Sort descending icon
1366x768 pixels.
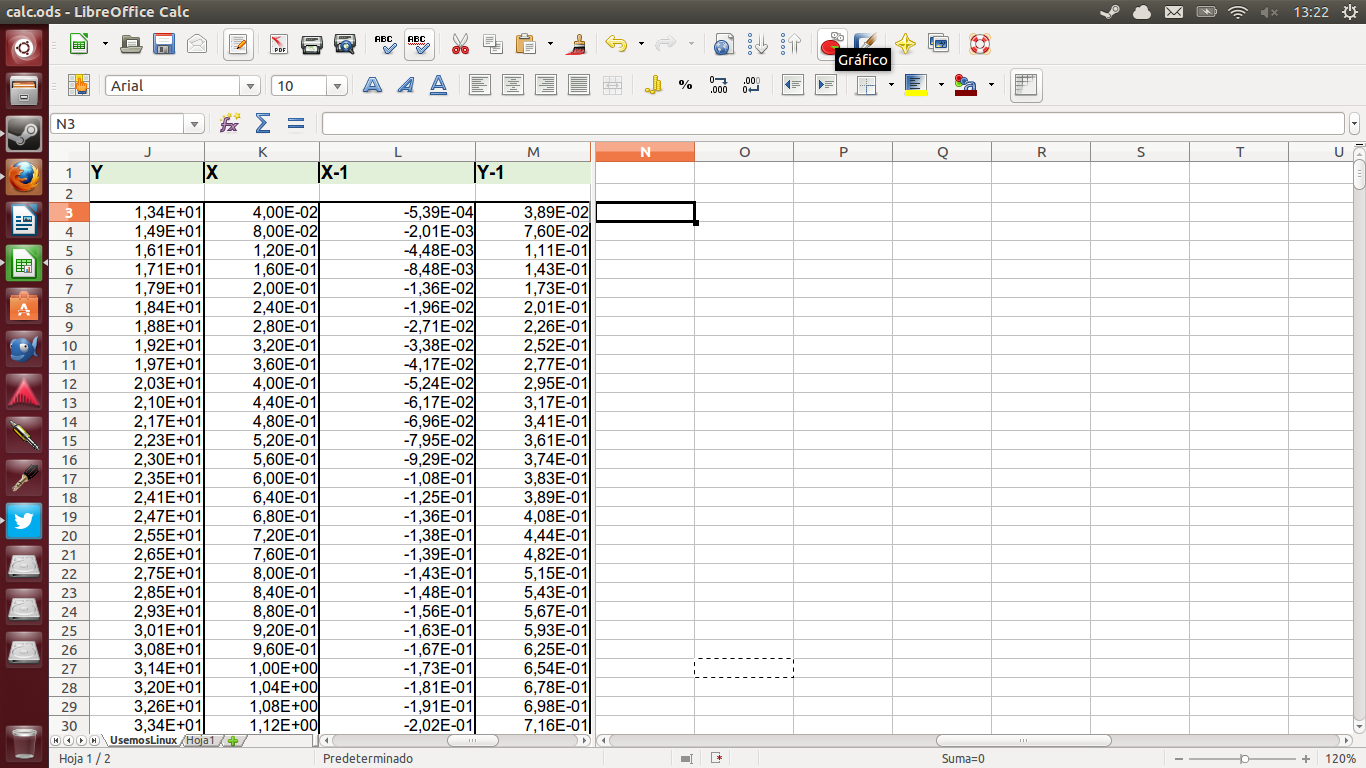click(x=791, y=44)
